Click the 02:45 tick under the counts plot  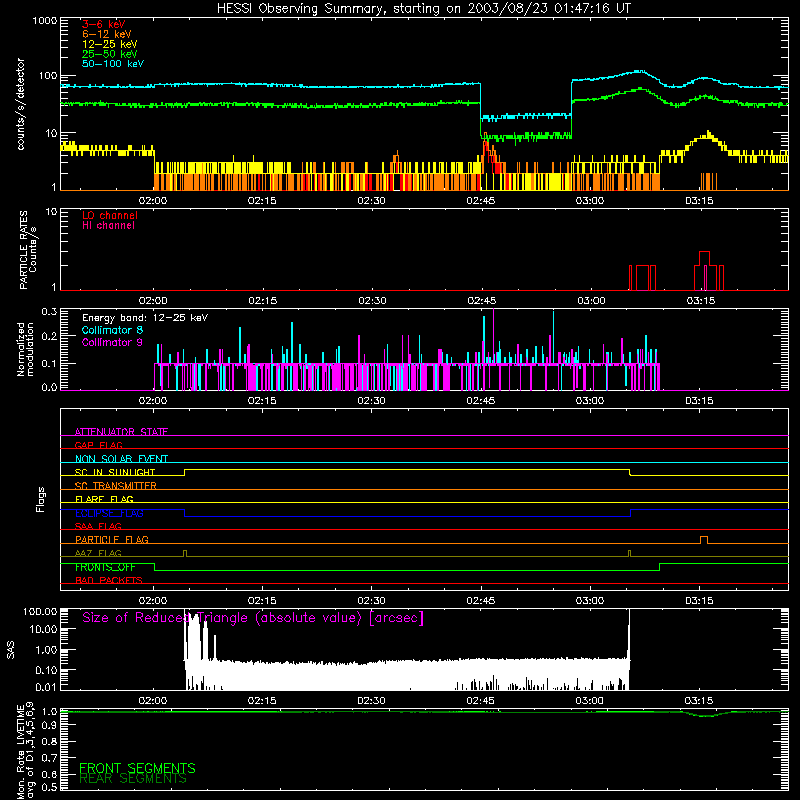pyautogui.click(x=481, y=201)
